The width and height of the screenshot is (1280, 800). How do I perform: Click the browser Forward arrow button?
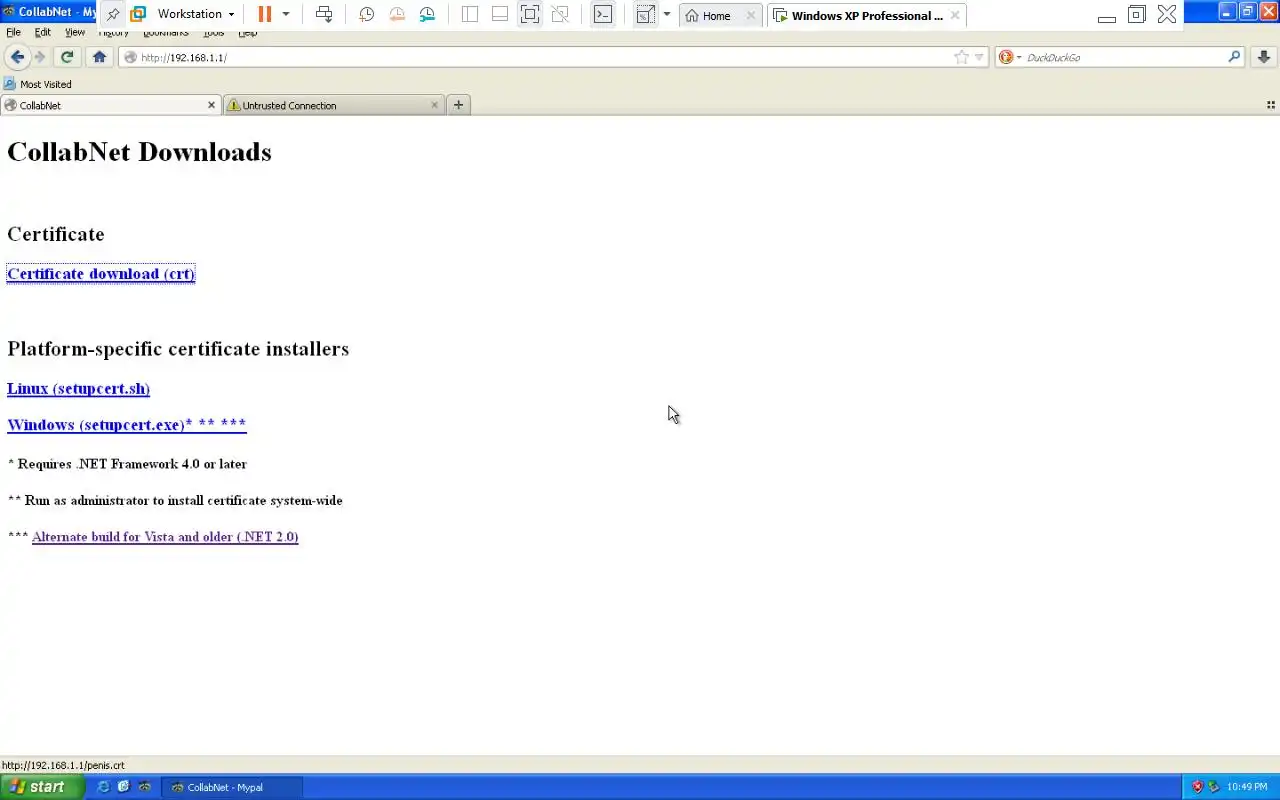pyautogui.click(x=40, y=57)
